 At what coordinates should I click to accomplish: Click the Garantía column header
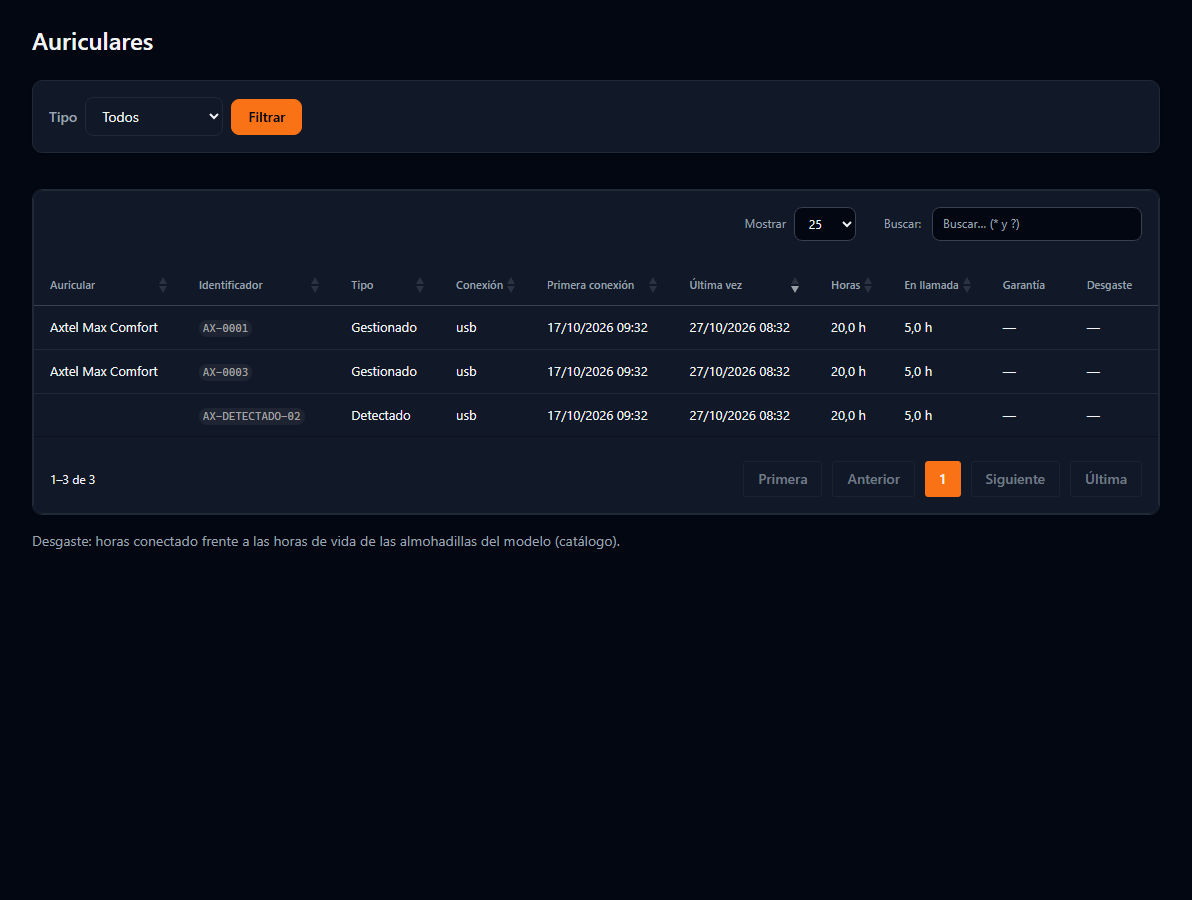1023,285
